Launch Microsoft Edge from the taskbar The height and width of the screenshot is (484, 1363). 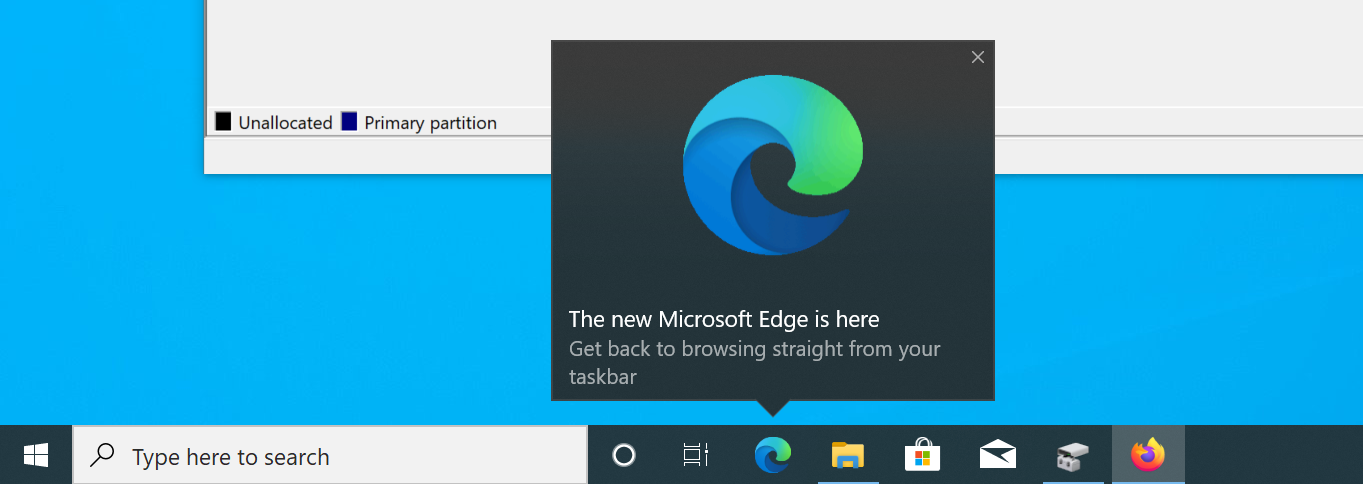pyautogui.click(x=772, y=456)
